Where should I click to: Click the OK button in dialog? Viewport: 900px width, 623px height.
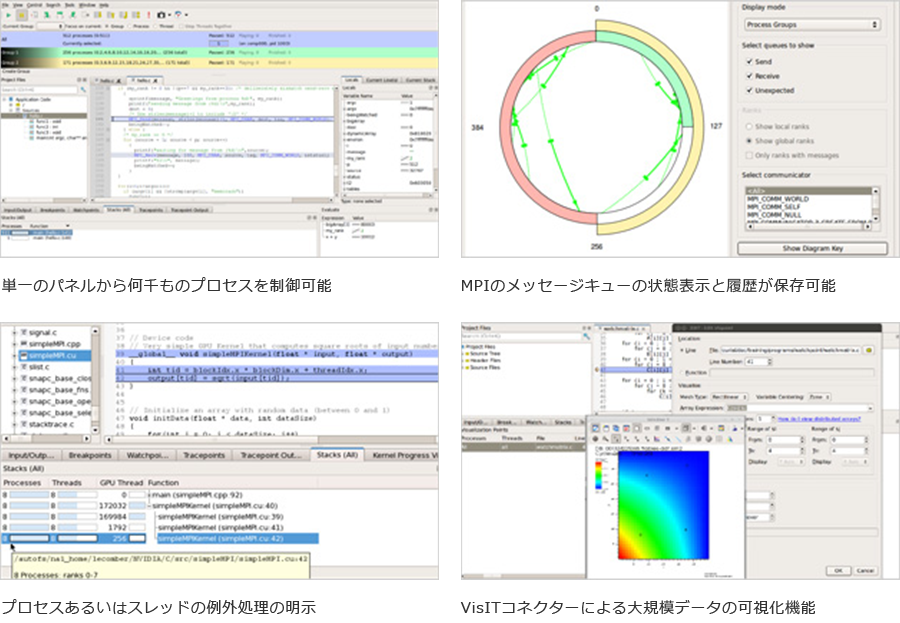point(838,570)
